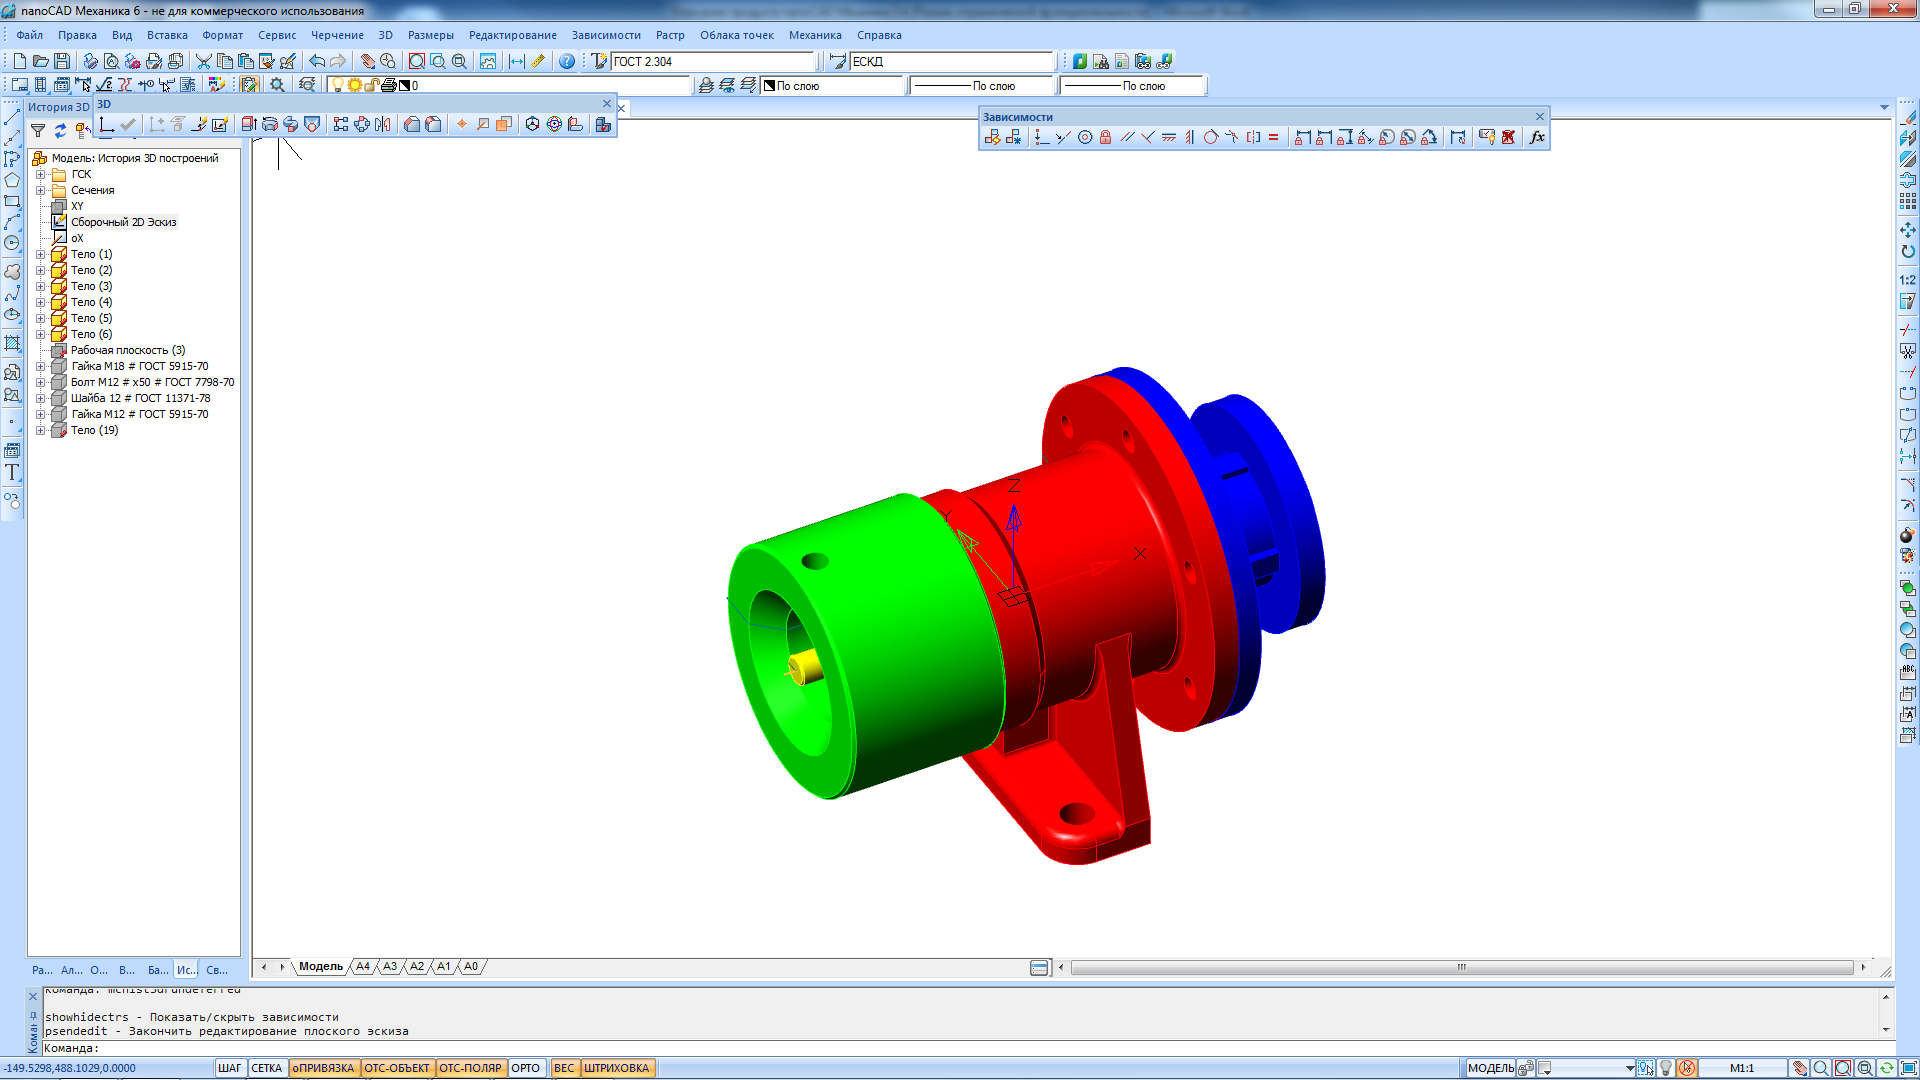Viewport: 1920px width, 1080px height.
Task: Click the UCS axes icon in 3D toolbar
Action: 107,124
